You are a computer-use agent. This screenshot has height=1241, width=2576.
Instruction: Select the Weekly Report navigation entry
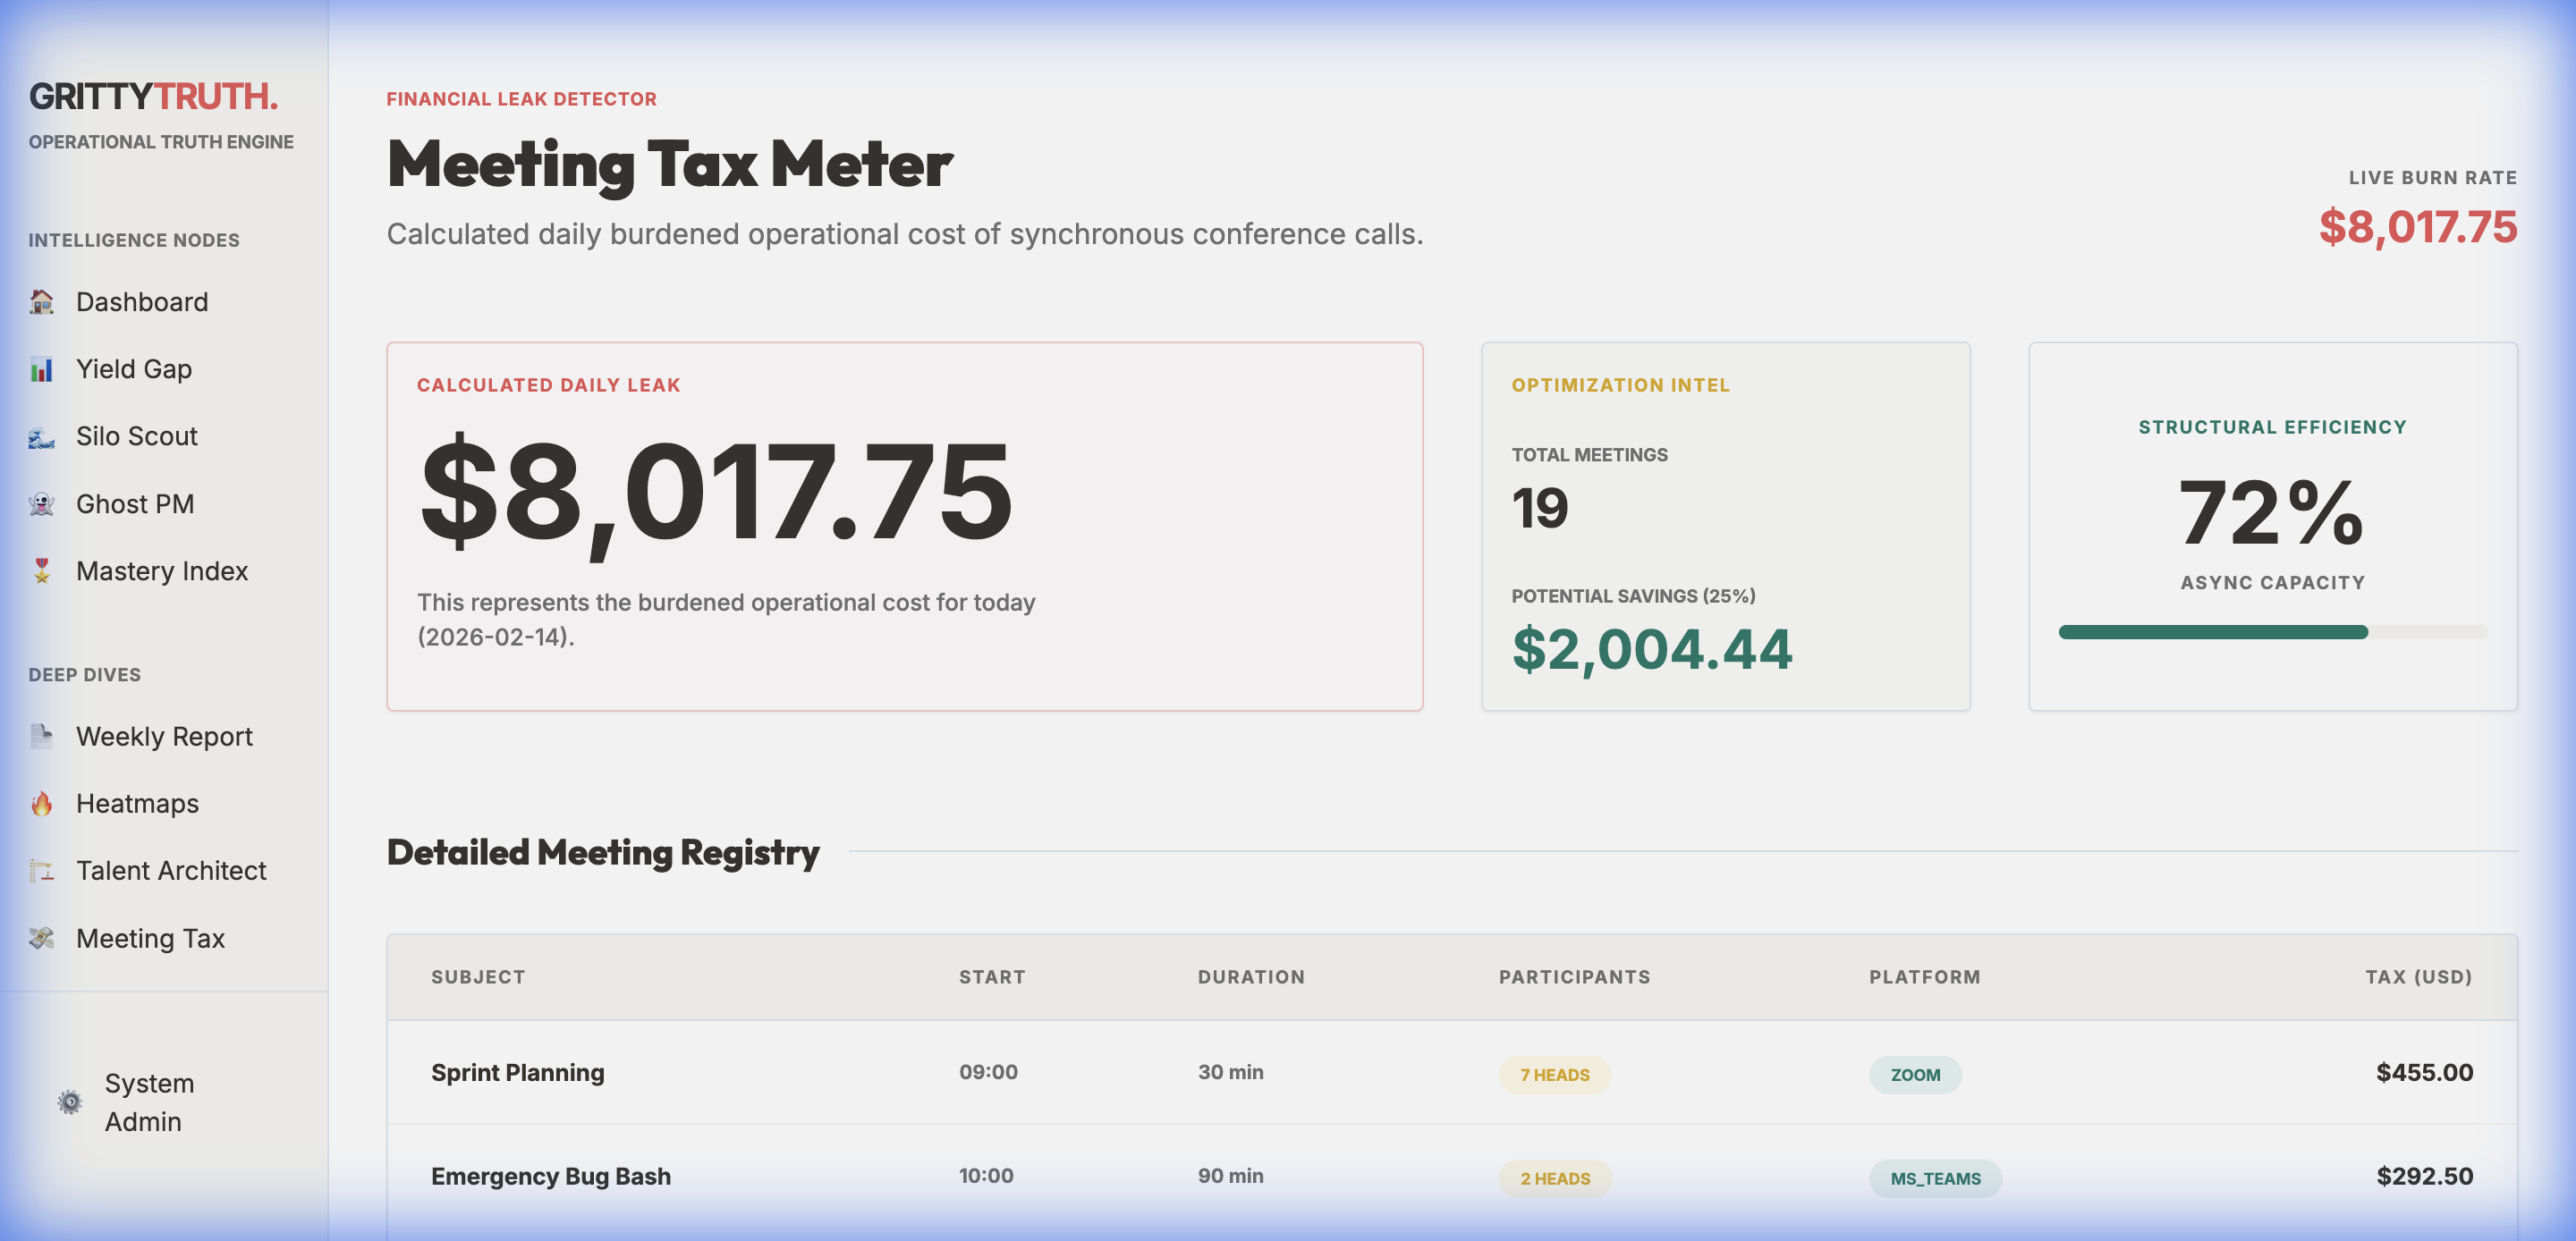(164, 736)
